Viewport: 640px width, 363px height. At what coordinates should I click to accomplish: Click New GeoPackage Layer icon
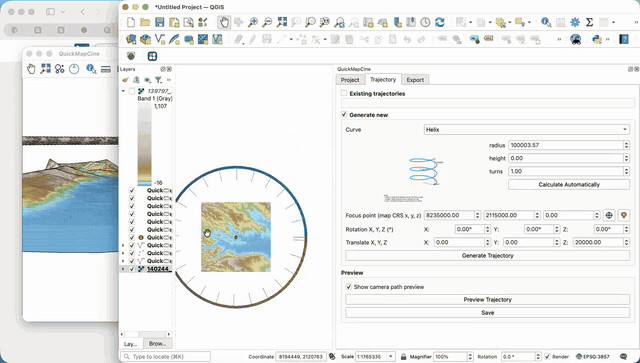pyautogui.click(x=145, y=39)
